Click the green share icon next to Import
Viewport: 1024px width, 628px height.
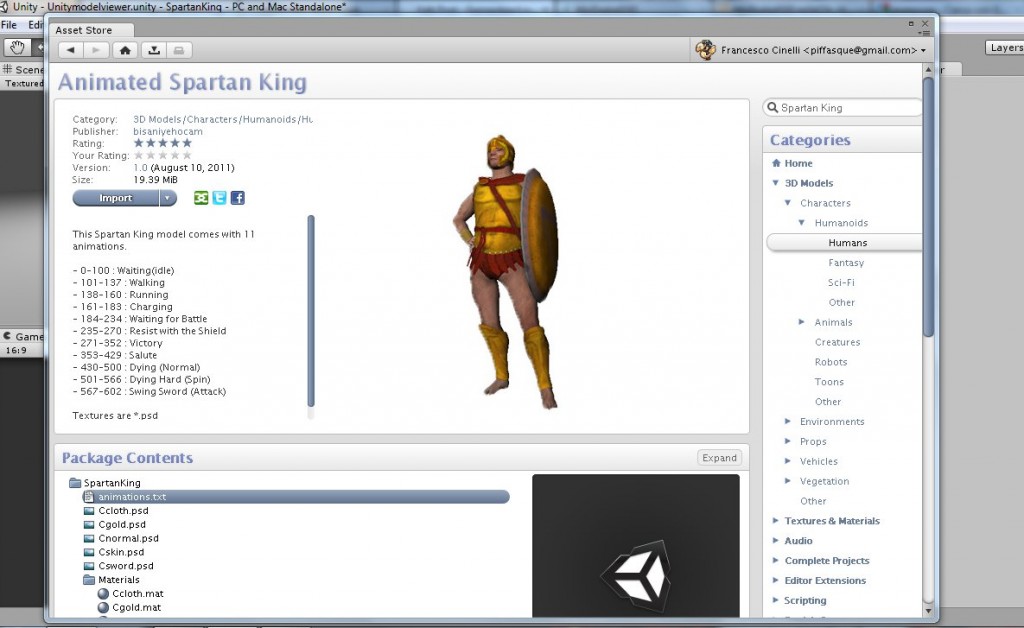[201, 197]
